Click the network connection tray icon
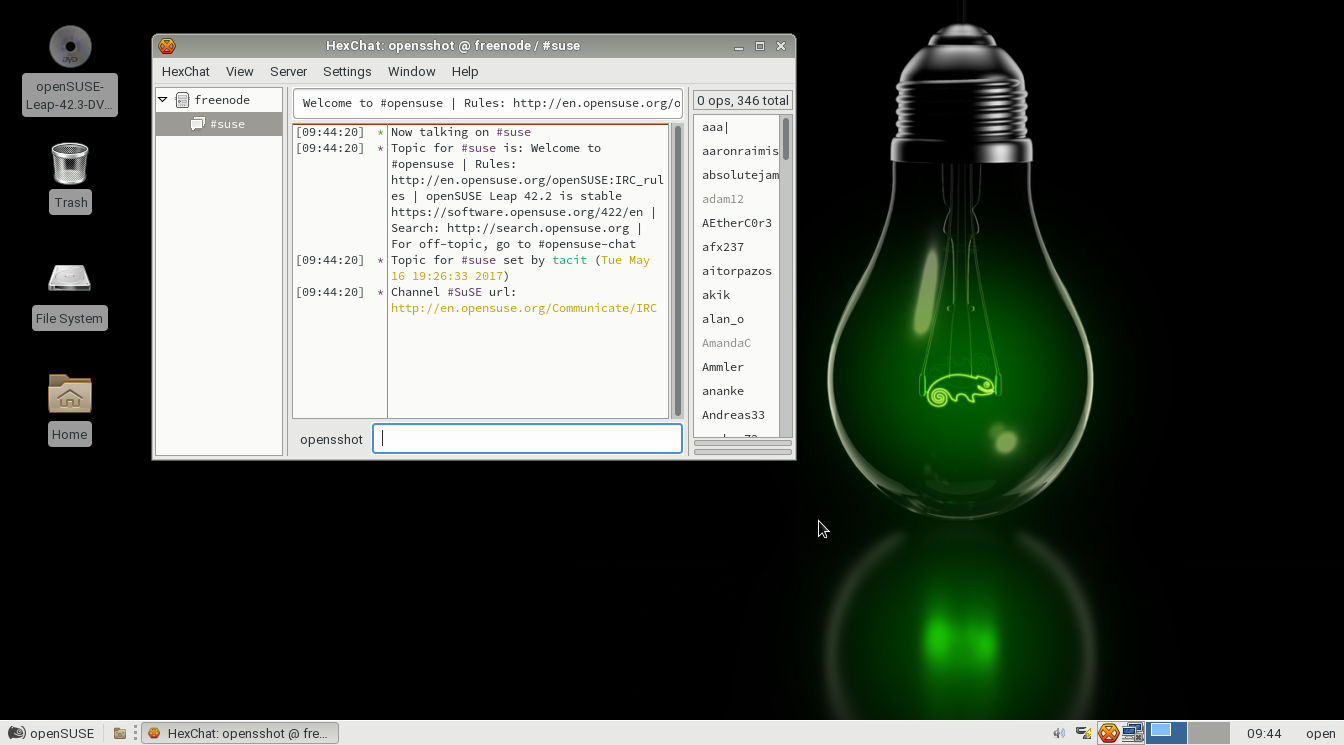 (1132, 733)
